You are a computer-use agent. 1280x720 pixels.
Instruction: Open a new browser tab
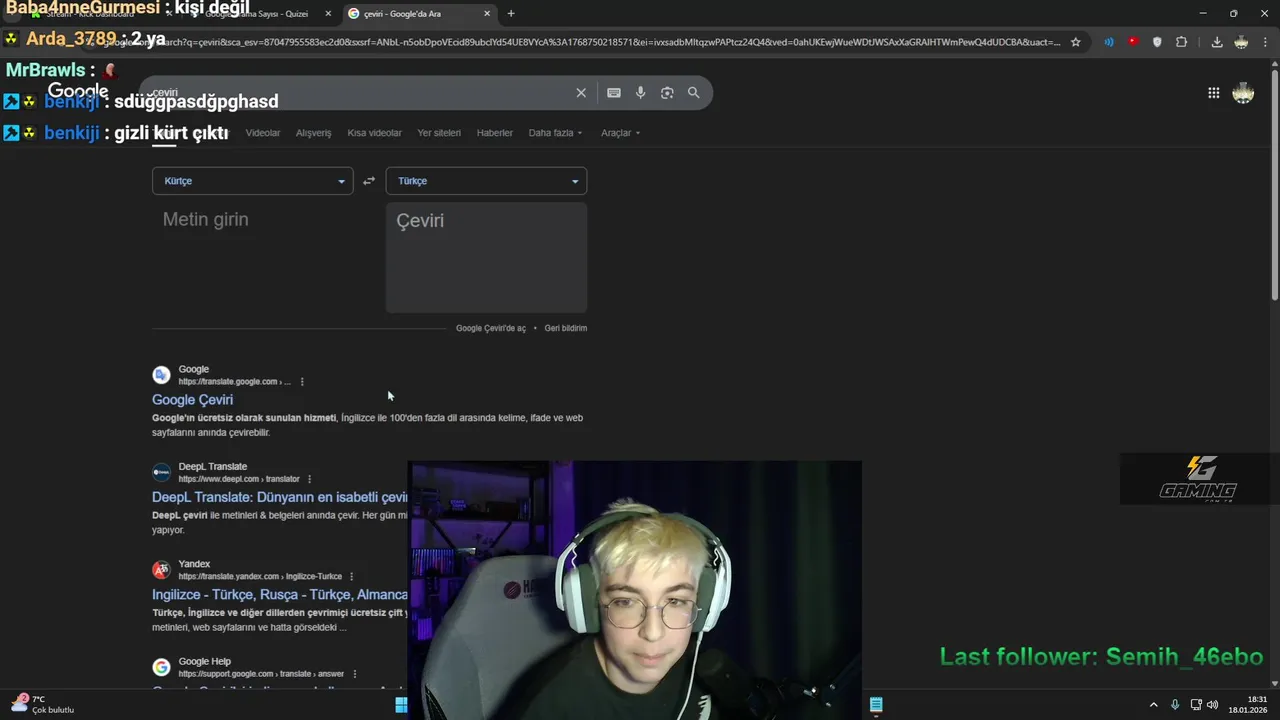(511, 14)
